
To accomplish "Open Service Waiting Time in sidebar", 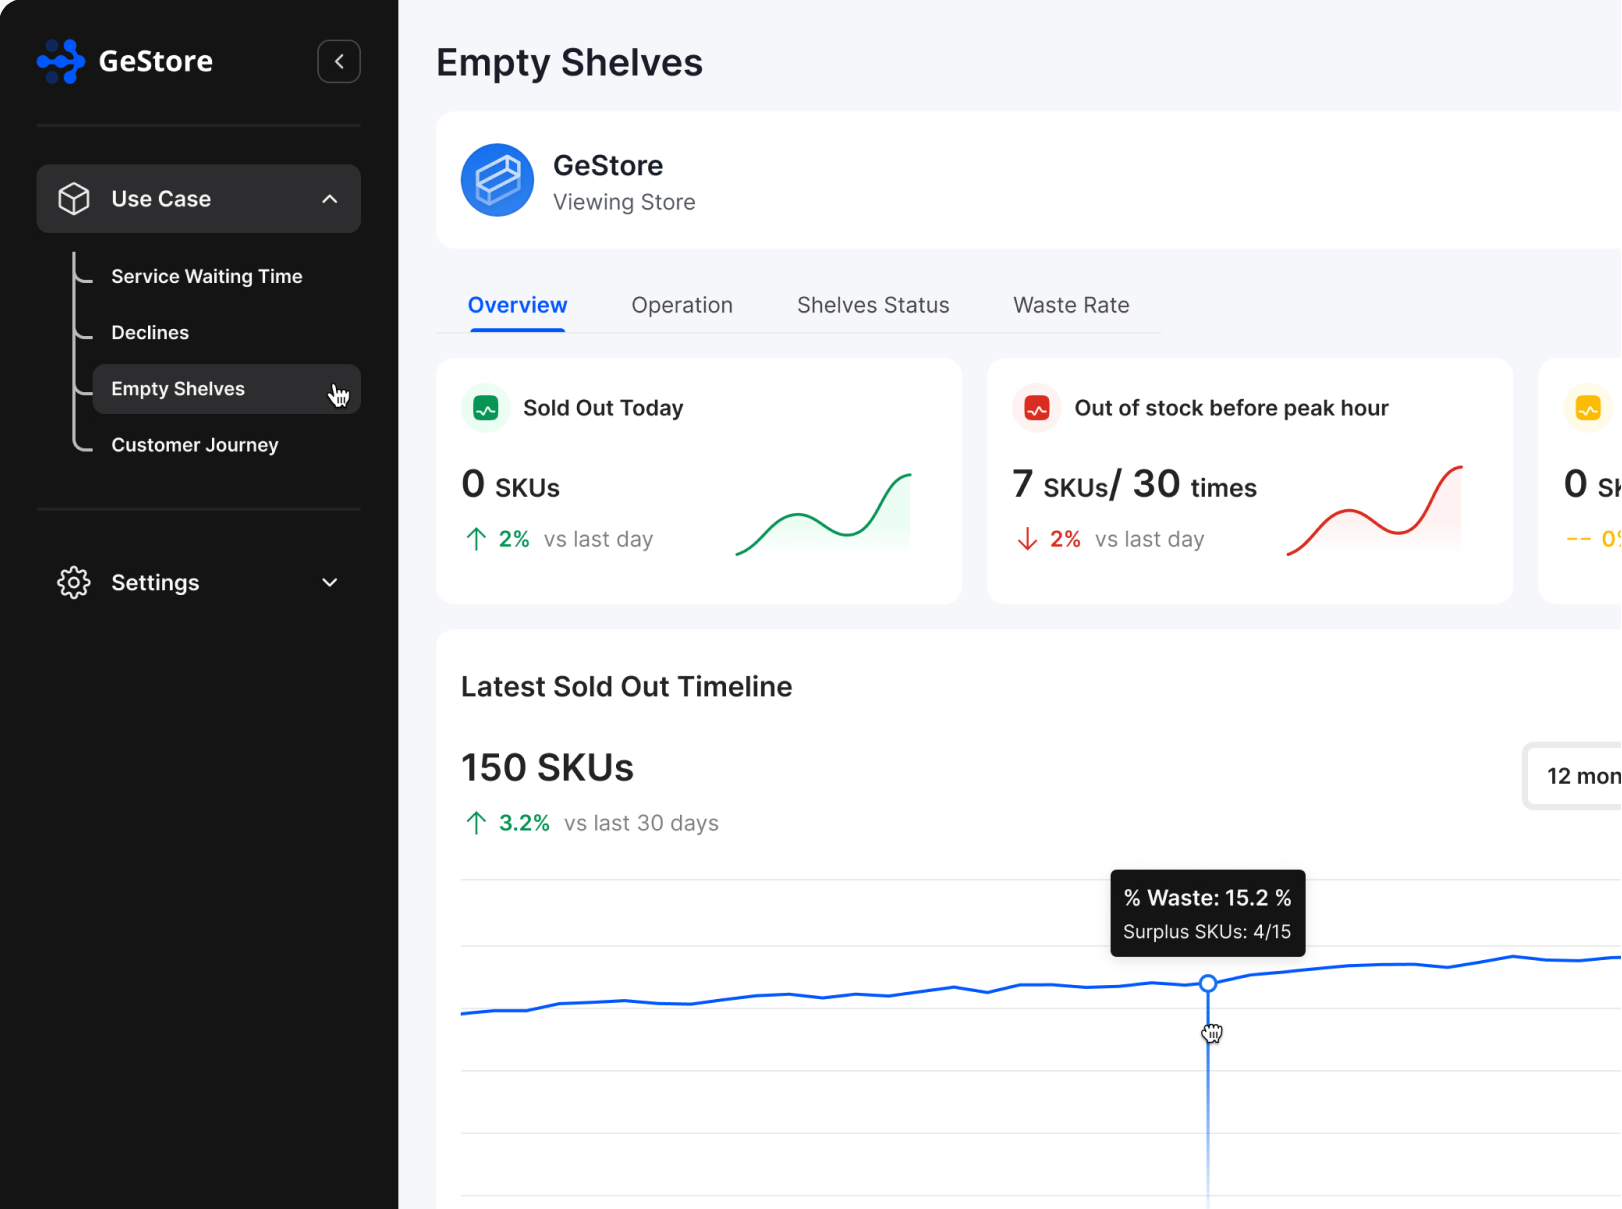I will [x=207, y=276].
